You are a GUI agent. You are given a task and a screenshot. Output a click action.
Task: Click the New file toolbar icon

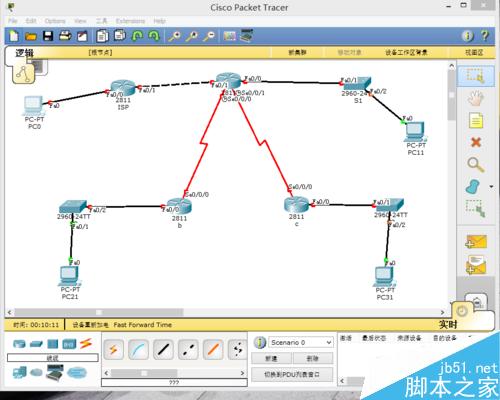14,36
